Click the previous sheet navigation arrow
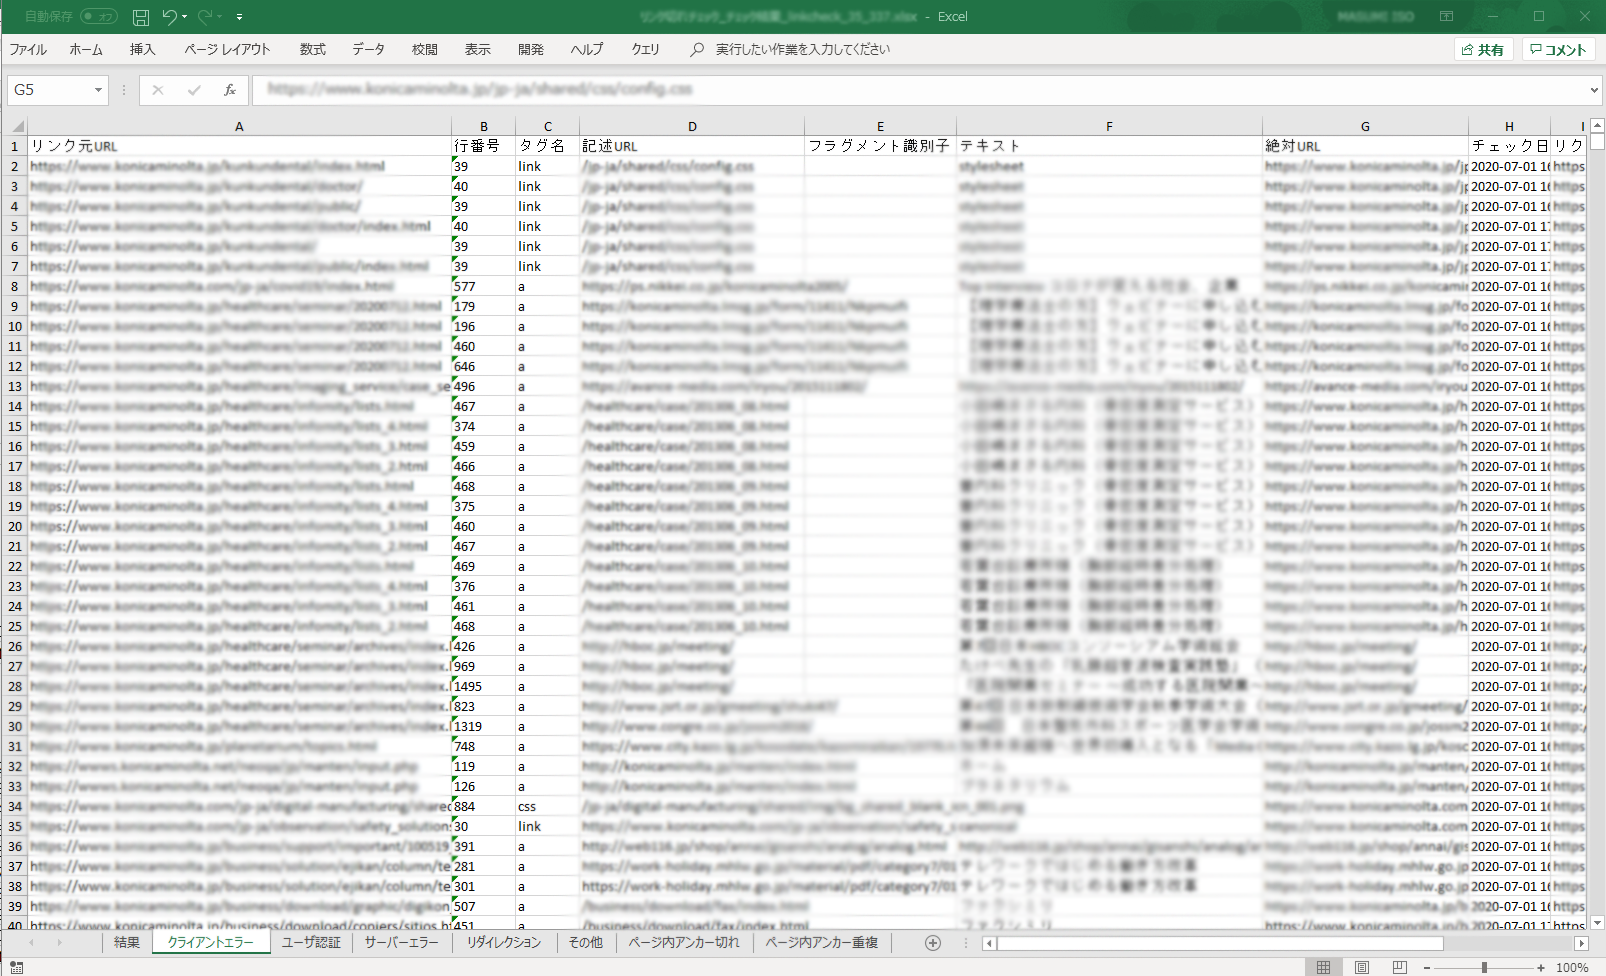Viewport: 1606px width, 976px height. tap(32, 943)
